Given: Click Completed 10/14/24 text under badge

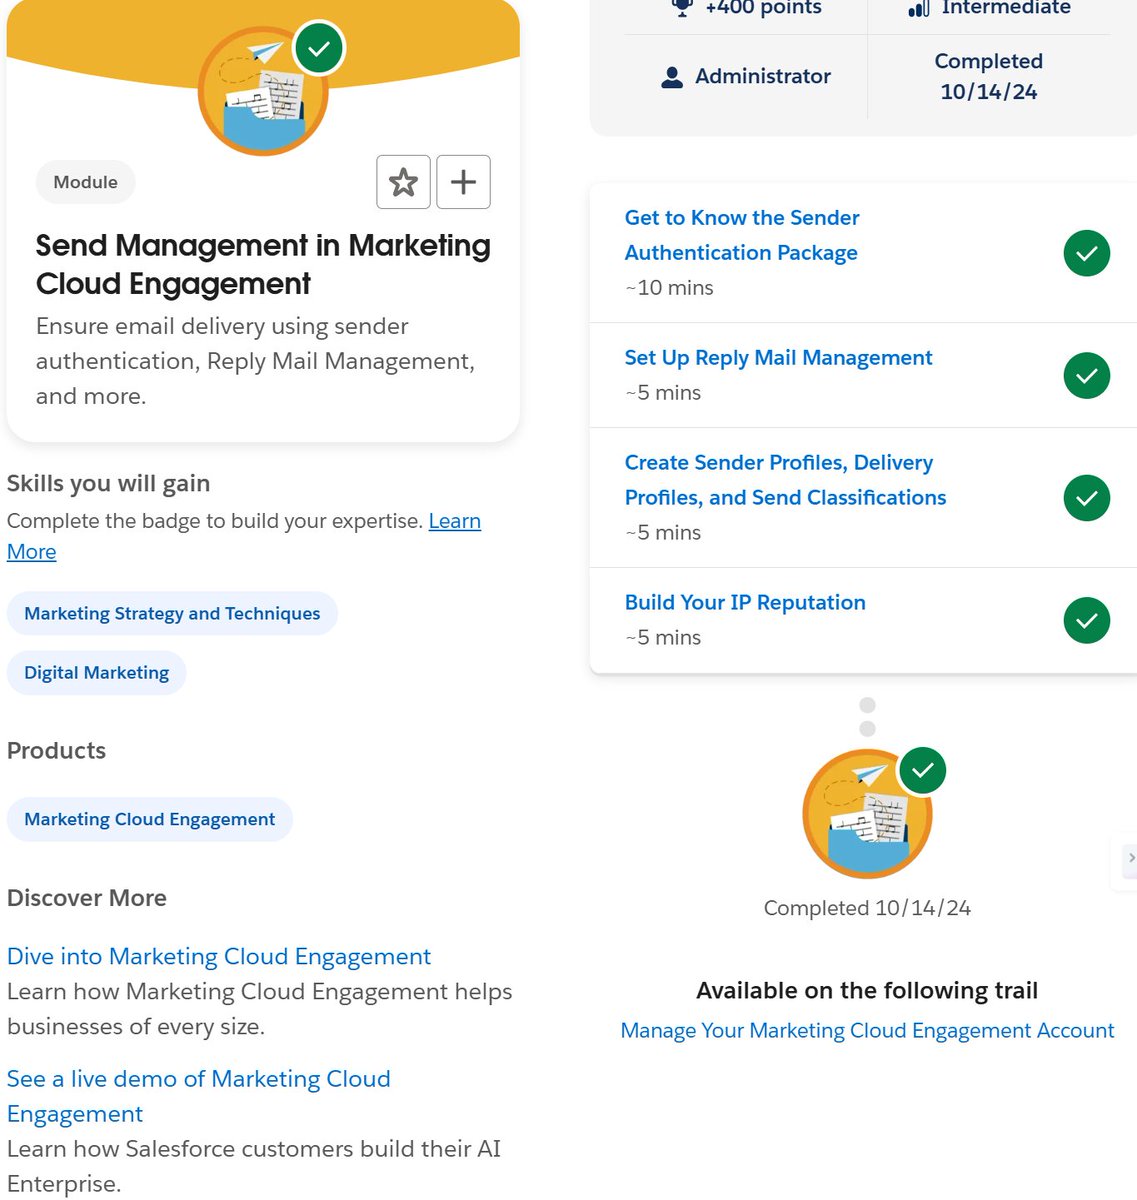Looking at the screenshot, I should click(x=867, y=908).
